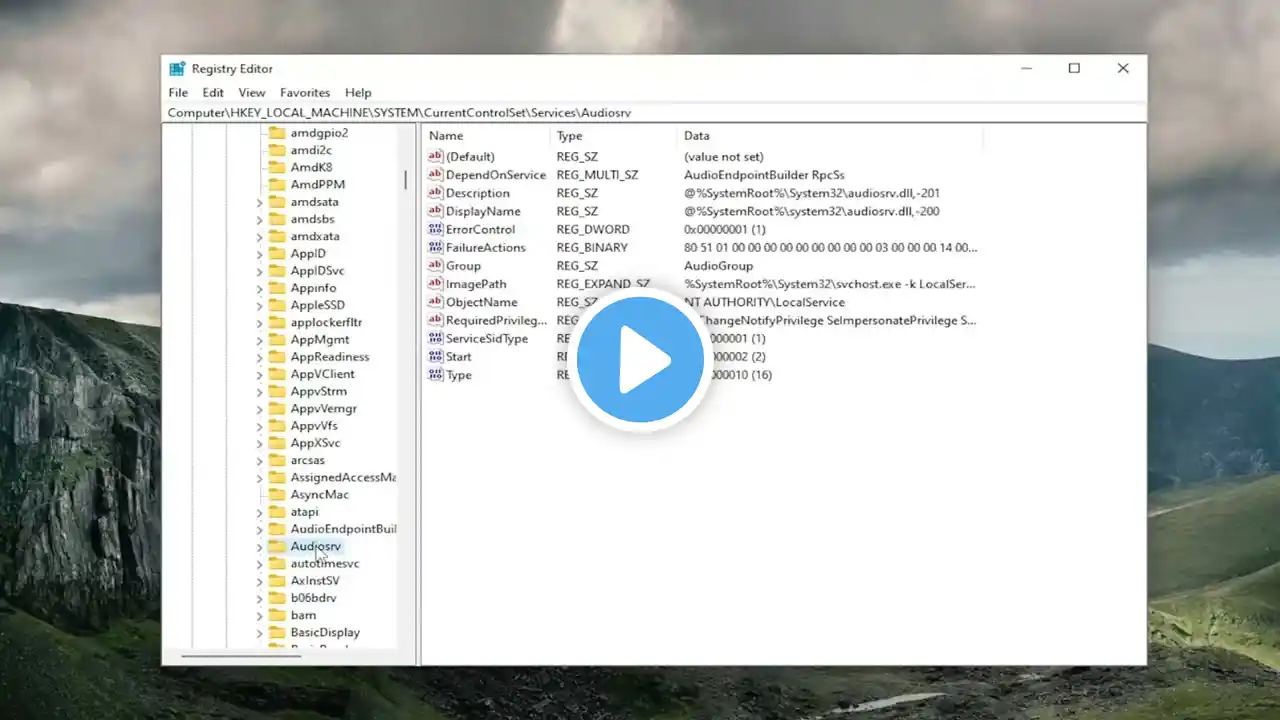Select the ErrorControl DWORD value icon

[435, 229]
